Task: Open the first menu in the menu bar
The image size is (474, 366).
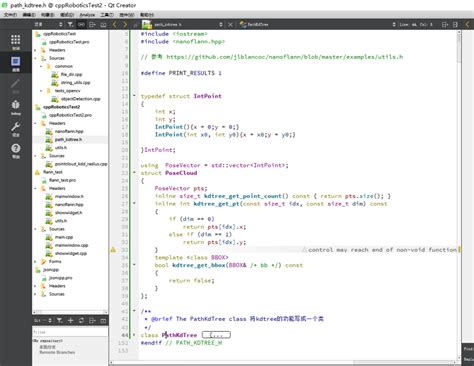Action: point(10,15)
